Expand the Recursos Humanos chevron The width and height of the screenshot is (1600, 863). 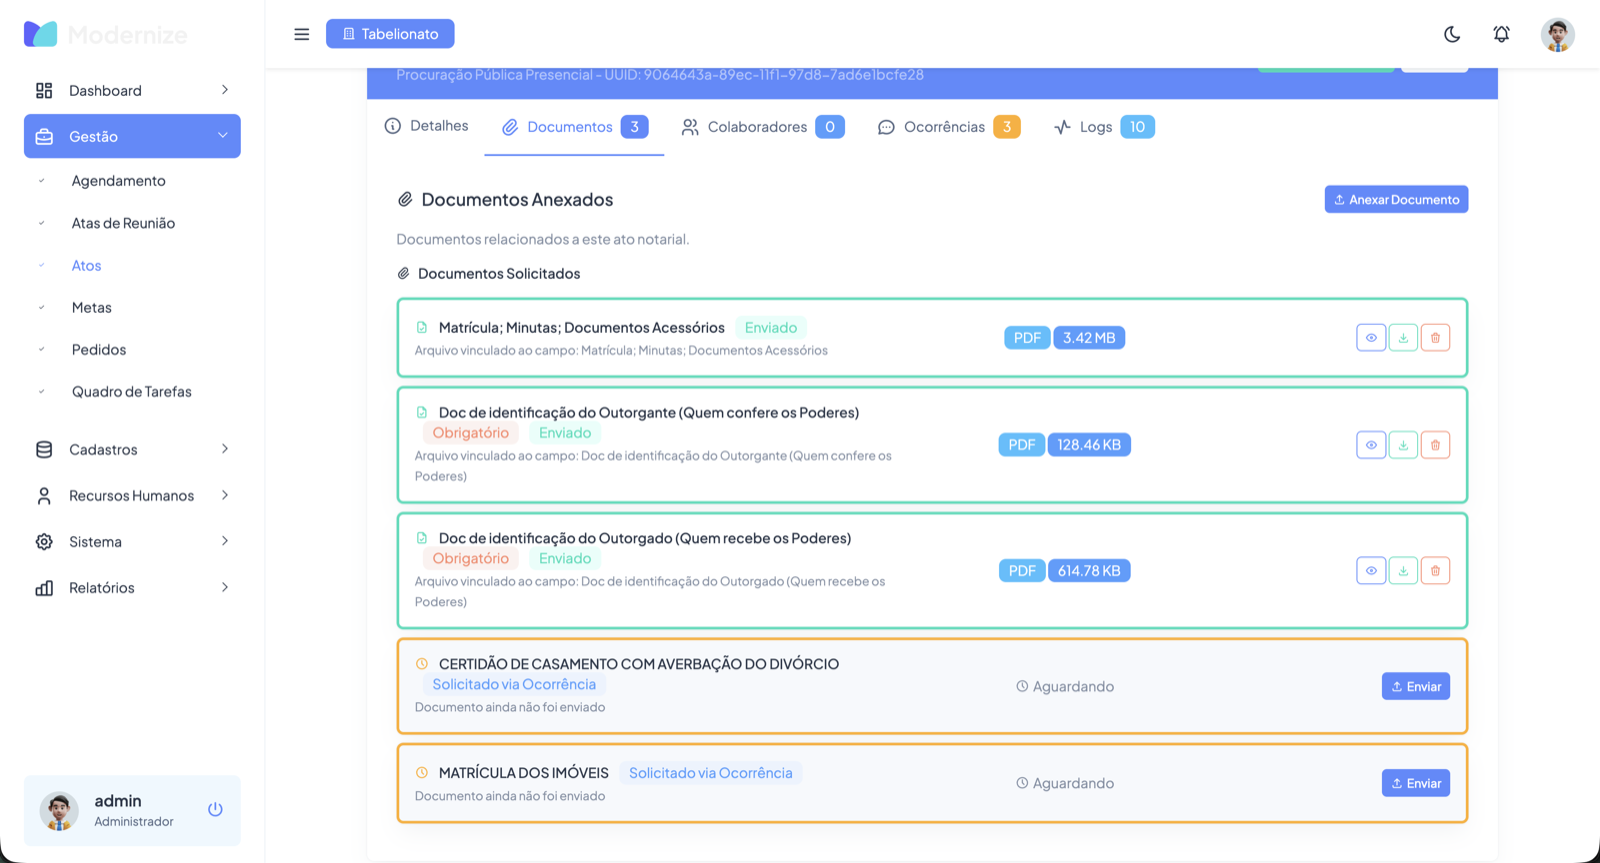[225, 495]
